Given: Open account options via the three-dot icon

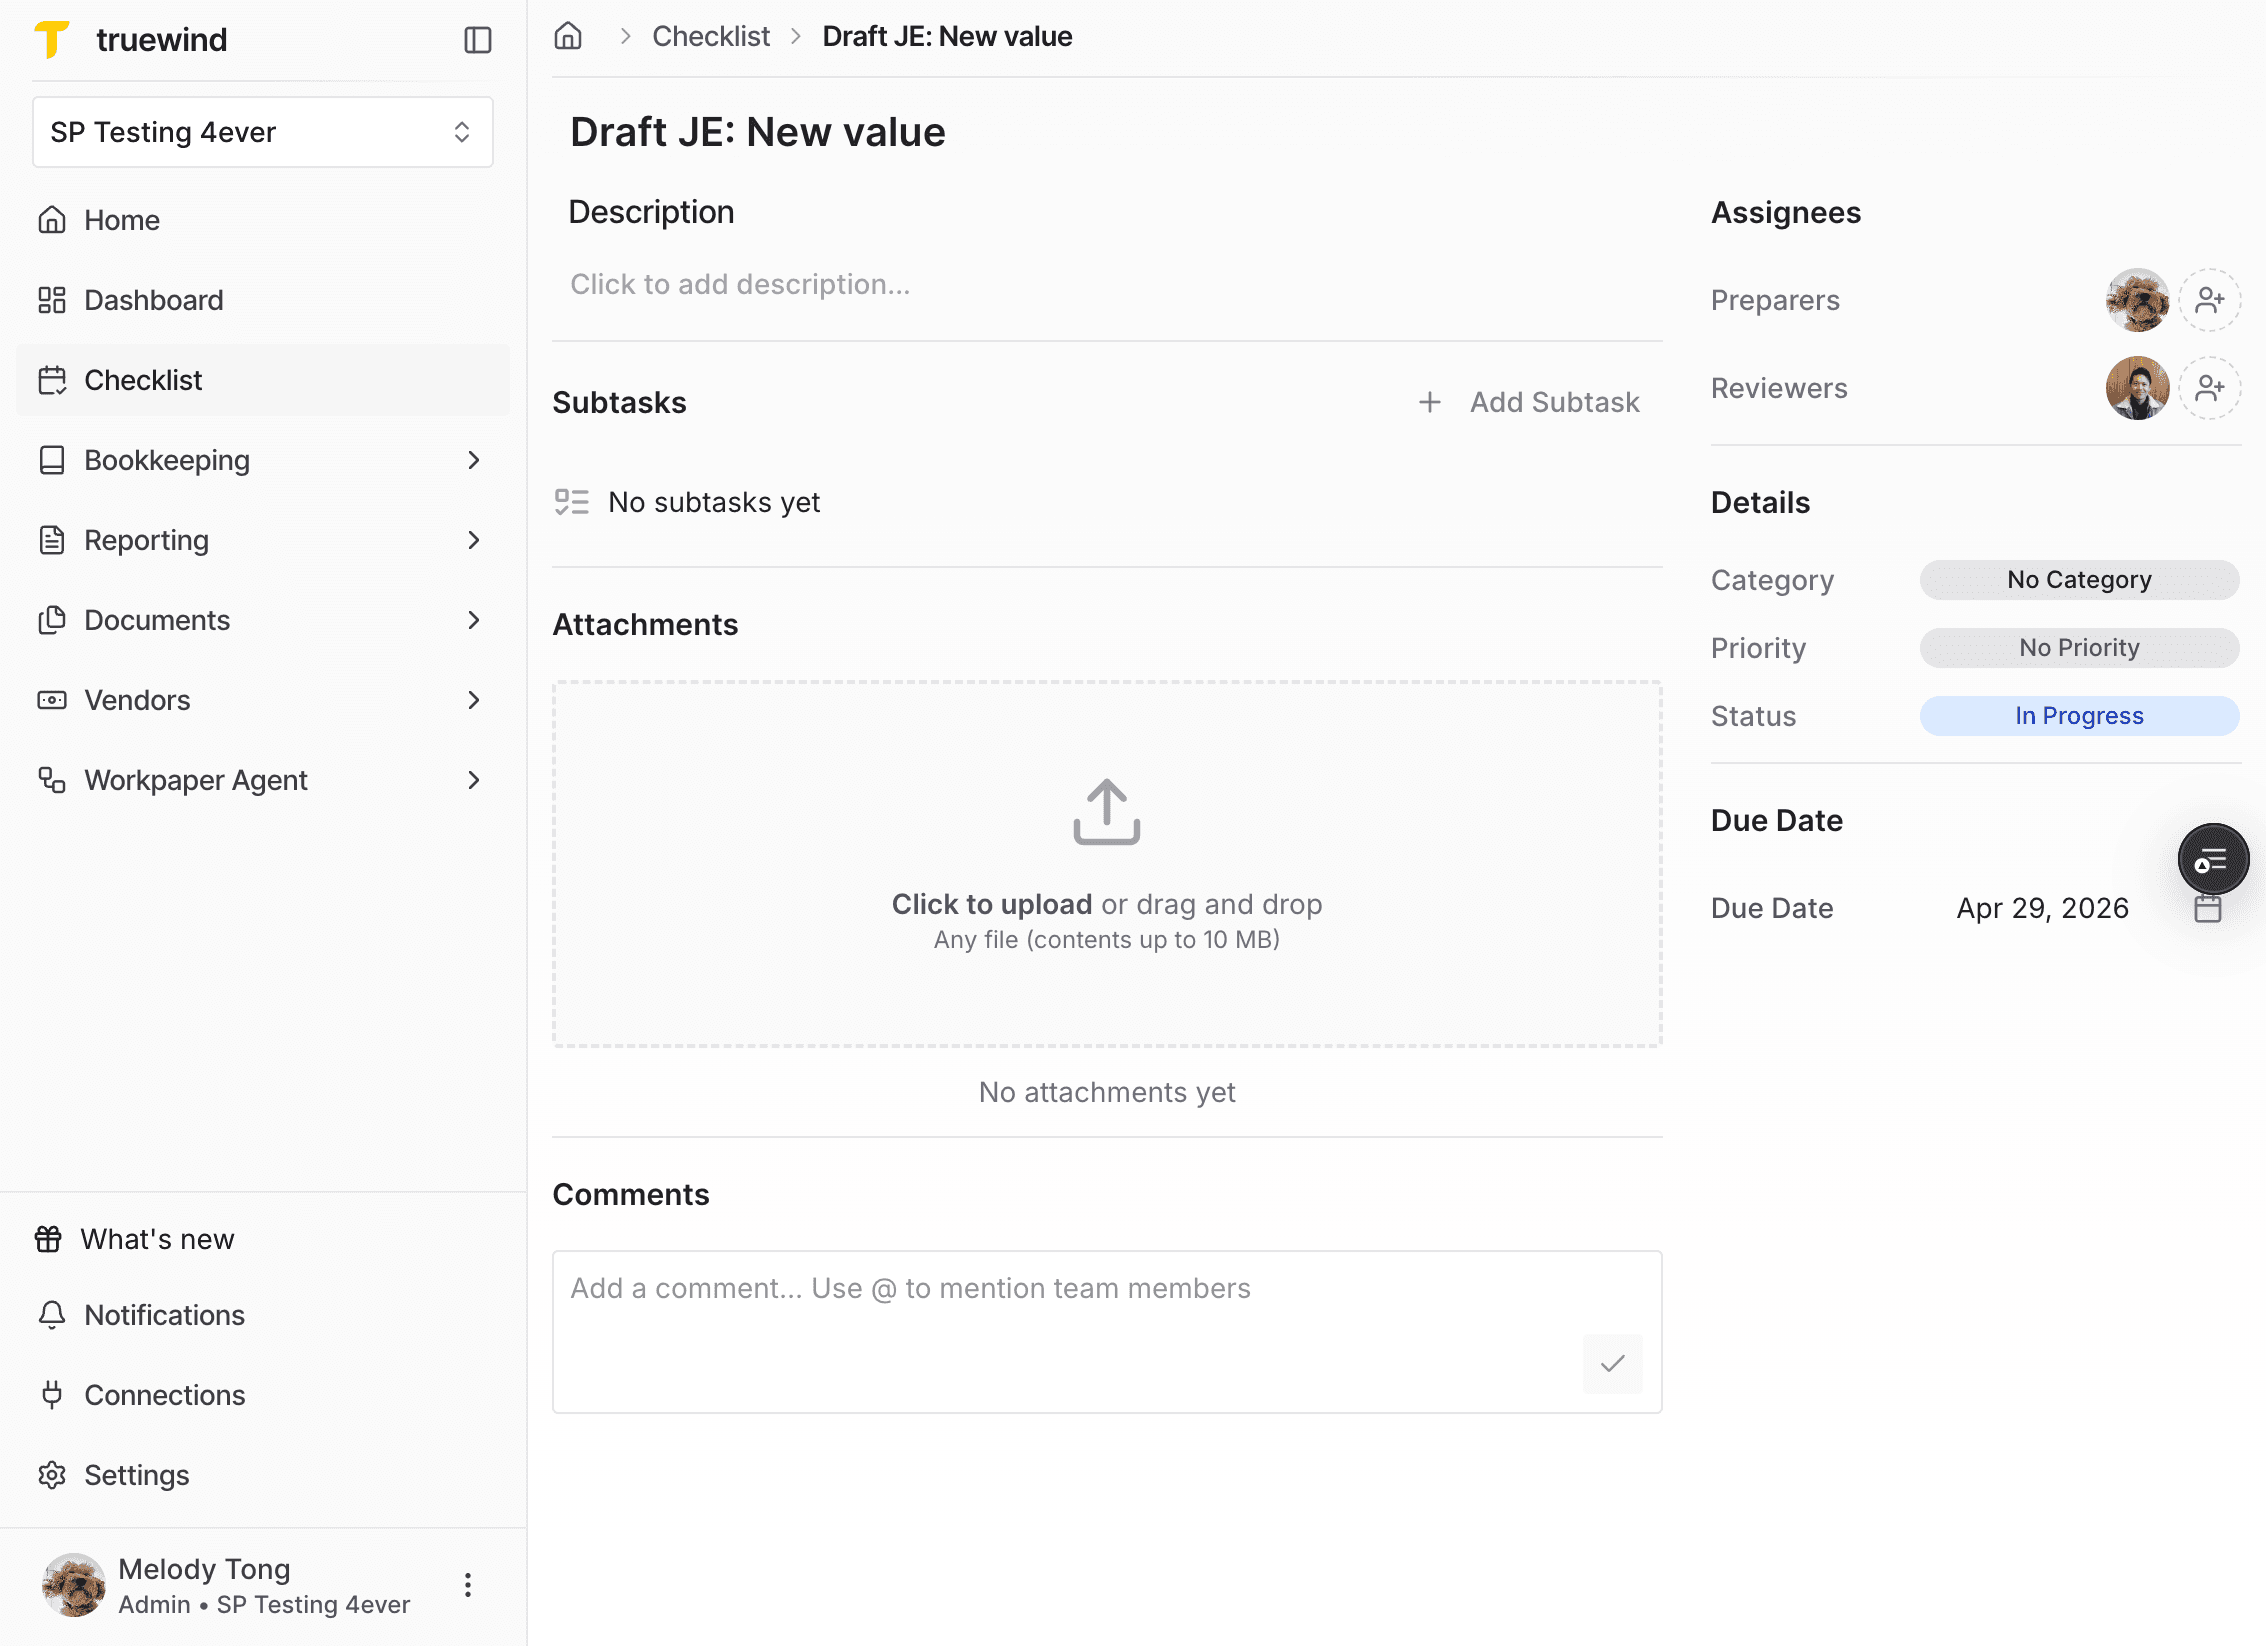Looking at the screenshot, I should (x=467, y=1585).
